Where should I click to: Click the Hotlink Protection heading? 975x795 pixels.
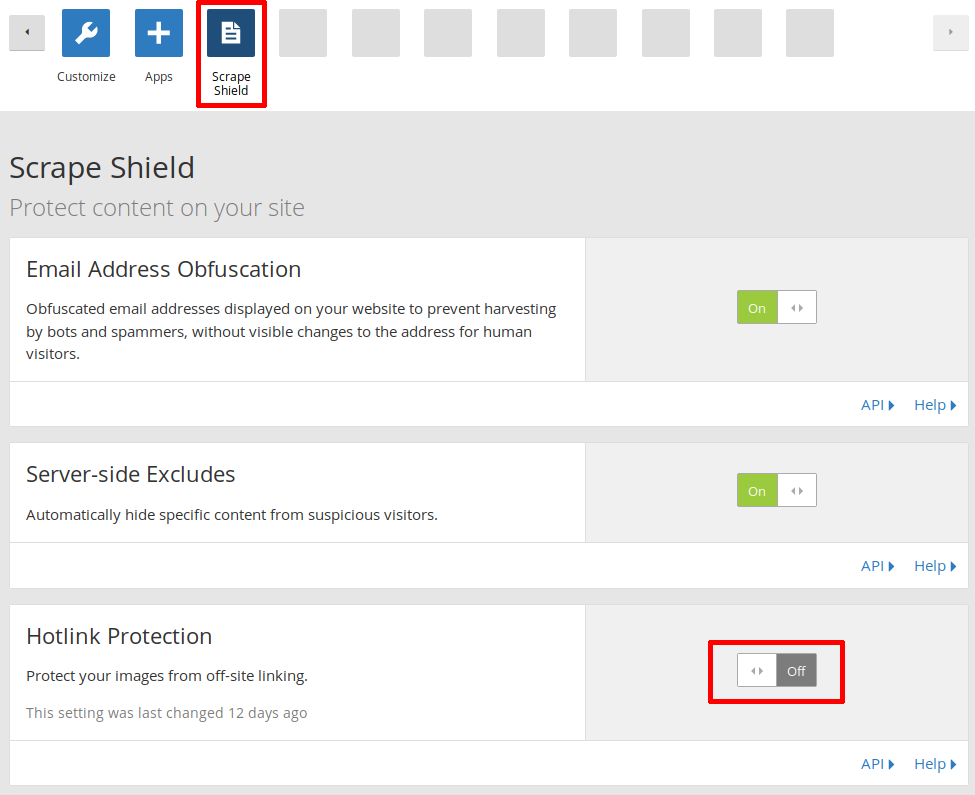[x=119, y=636]
